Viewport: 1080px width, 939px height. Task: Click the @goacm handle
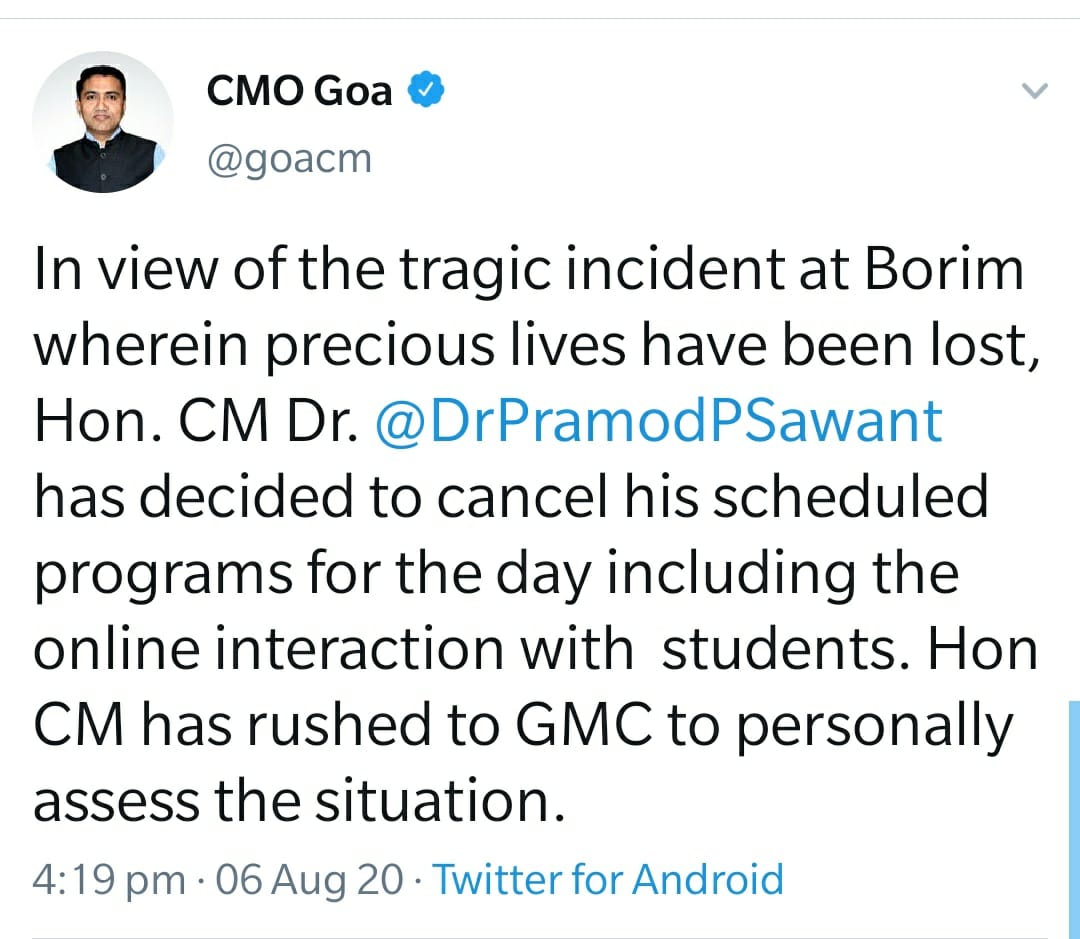tap(289, 158)
